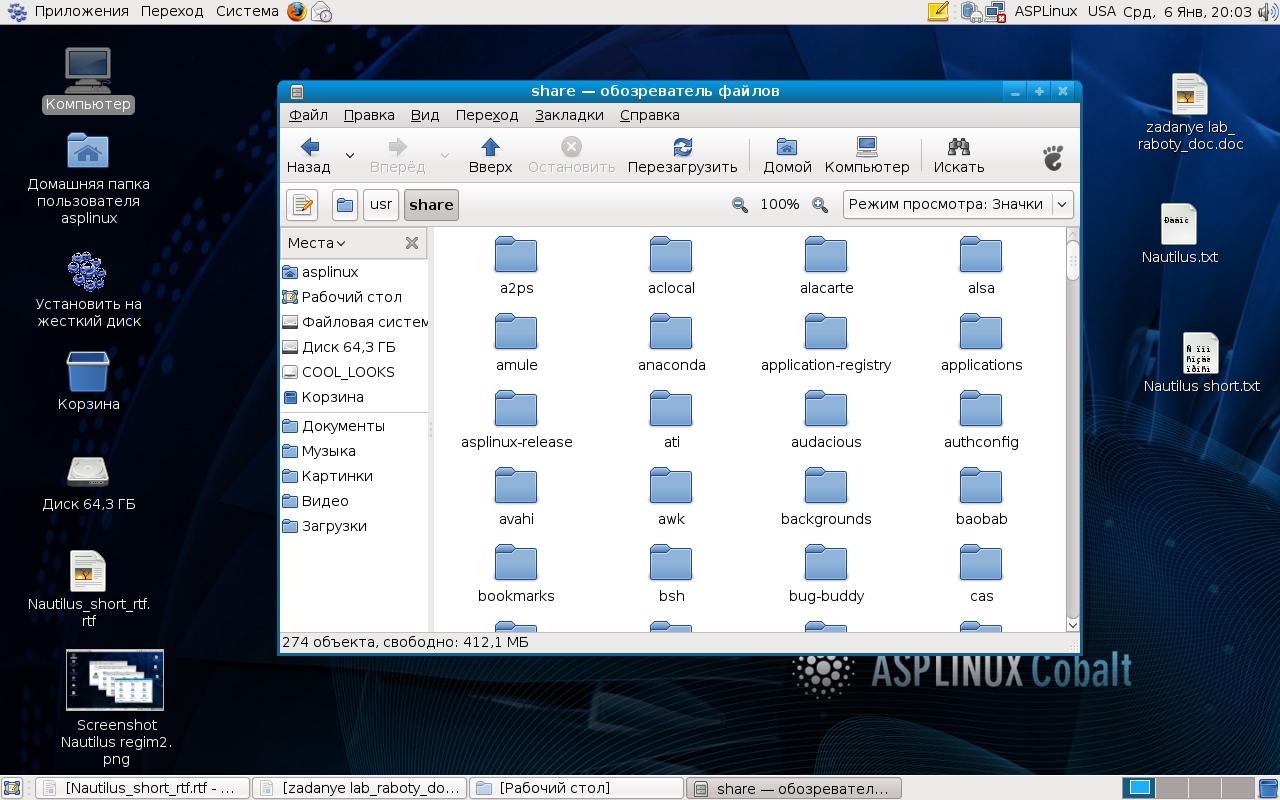Select Файловая система in sidebar
This screenshot has height=800, width=1280.
pos(354,322)
